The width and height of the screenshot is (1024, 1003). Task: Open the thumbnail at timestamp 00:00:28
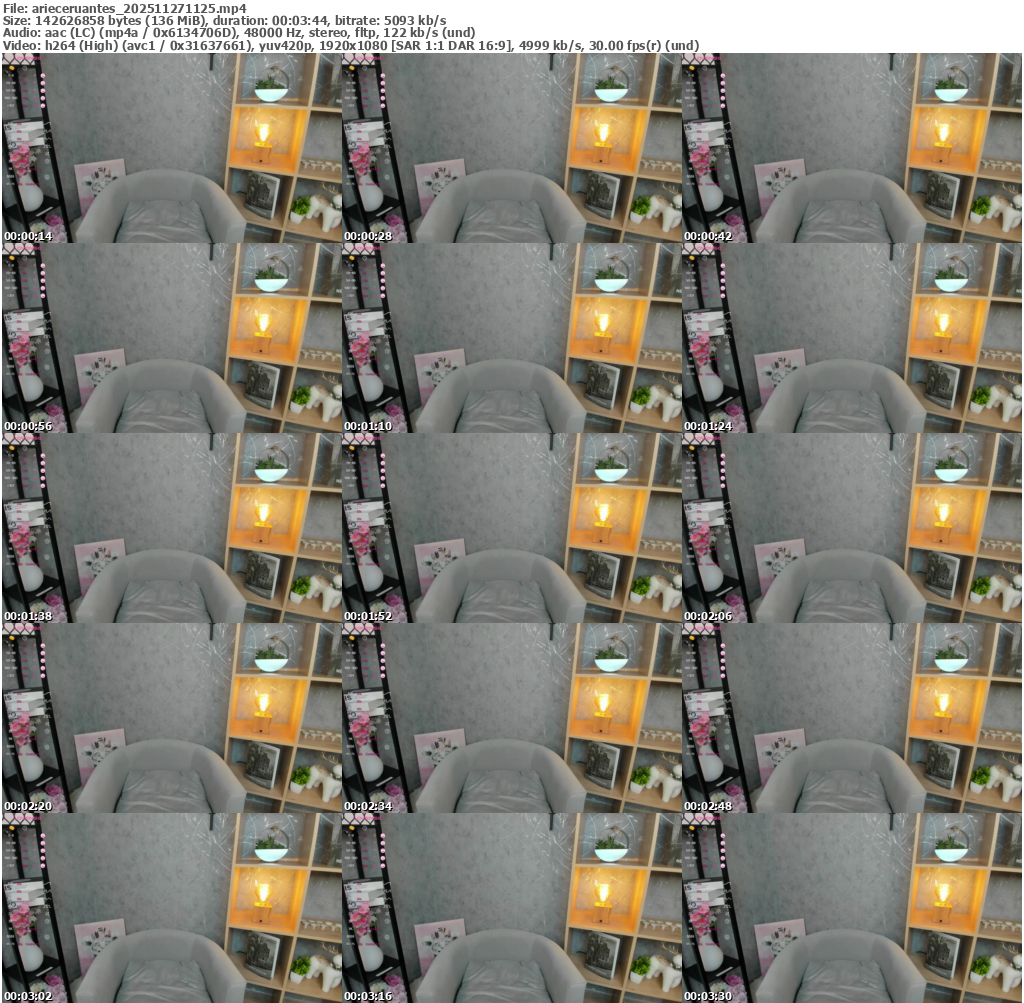pyautogui.click(x=512, y=148)
